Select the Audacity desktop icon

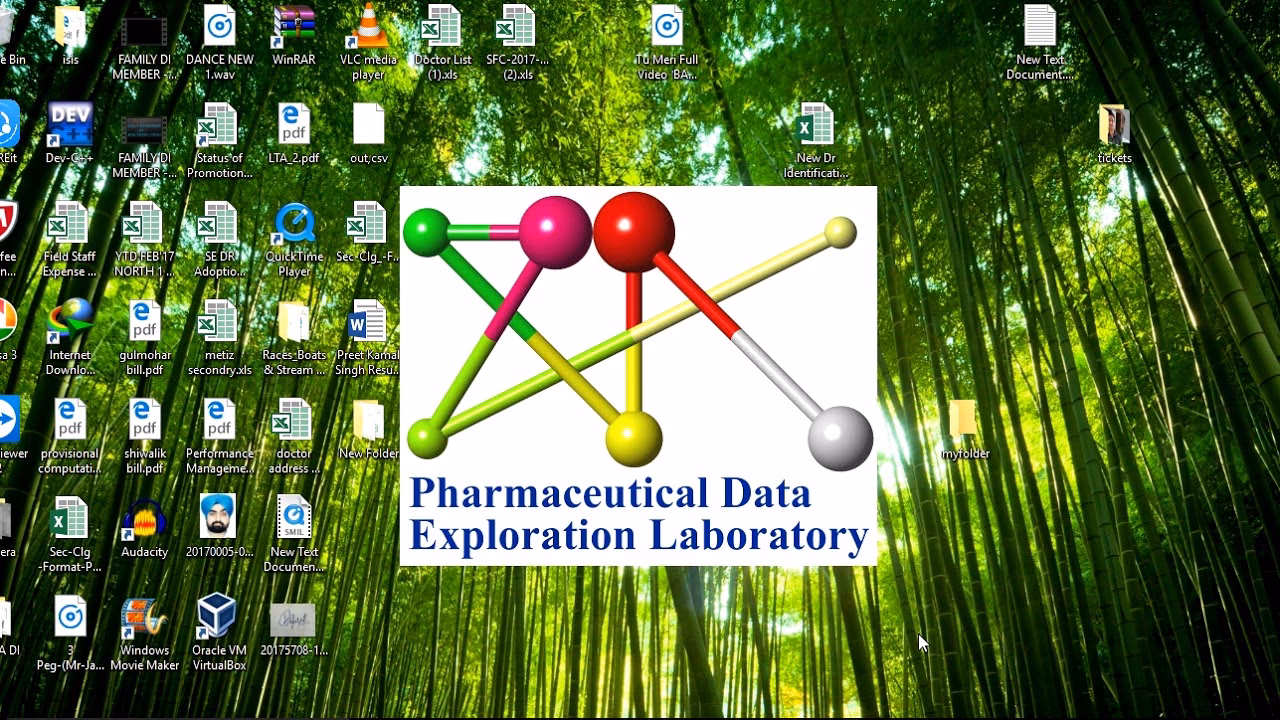click(x=144, y=520)
